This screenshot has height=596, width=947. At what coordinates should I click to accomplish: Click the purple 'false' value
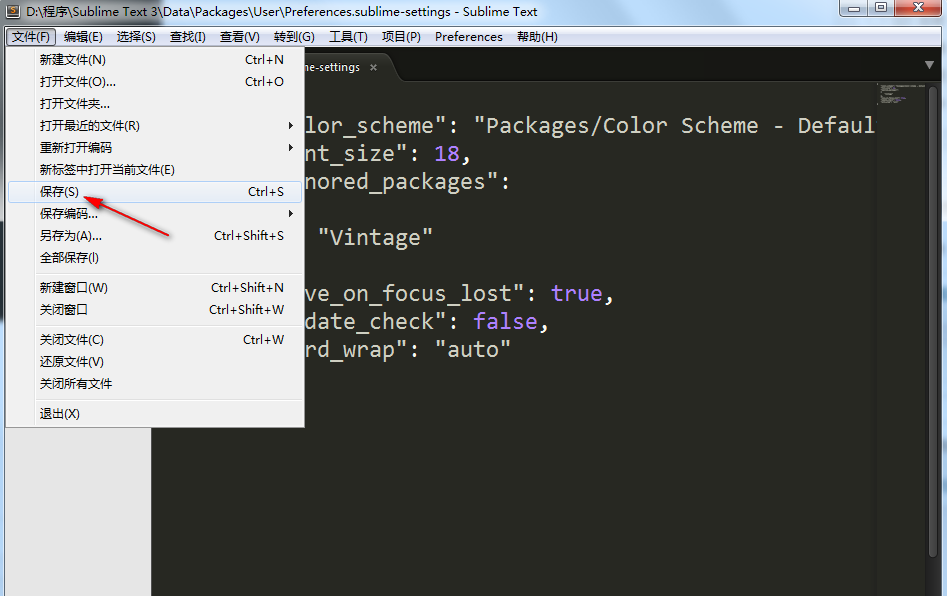click(505, 321)
